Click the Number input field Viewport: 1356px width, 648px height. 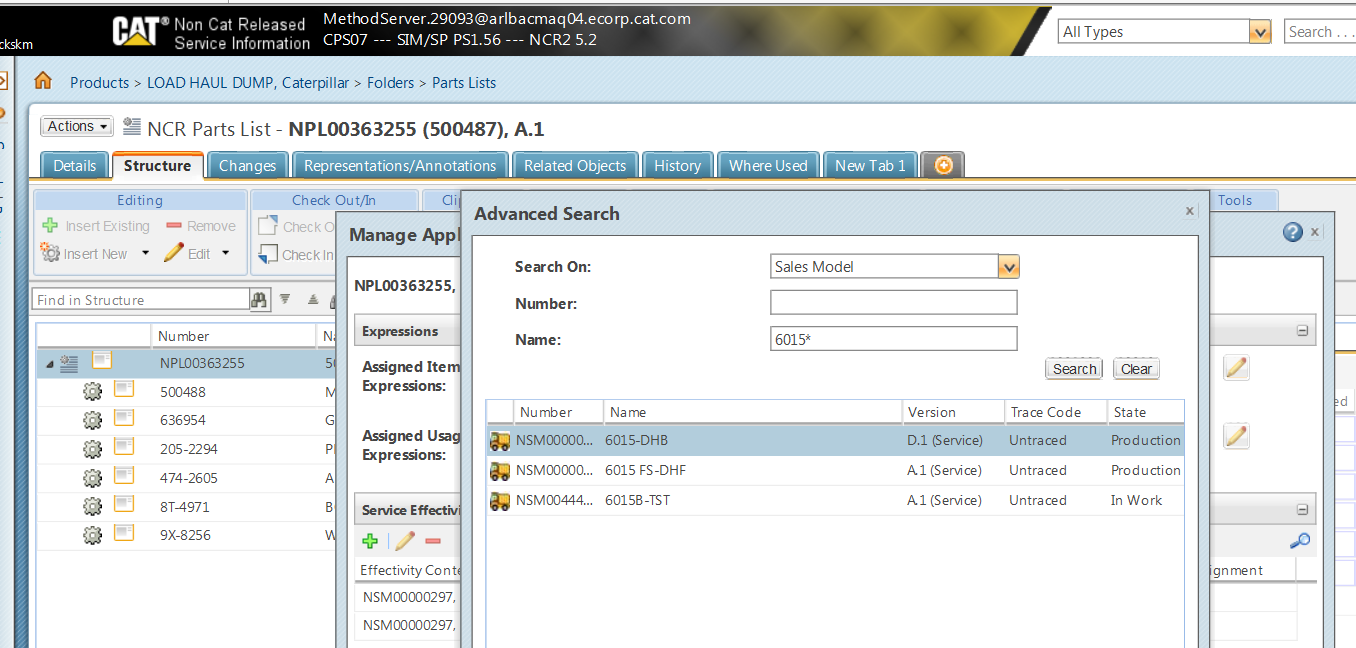[x=893, y=303]
